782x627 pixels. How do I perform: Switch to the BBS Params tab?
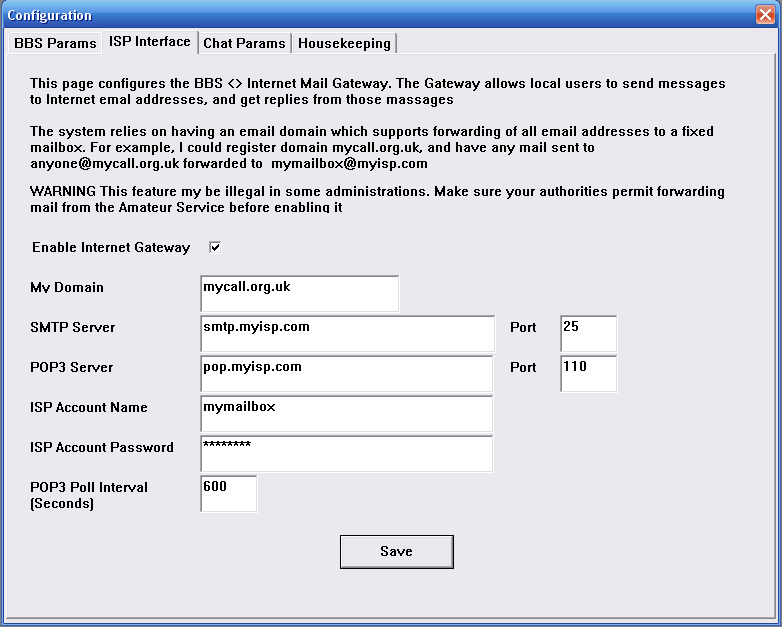pyautogui.click(x=55, y=43)
